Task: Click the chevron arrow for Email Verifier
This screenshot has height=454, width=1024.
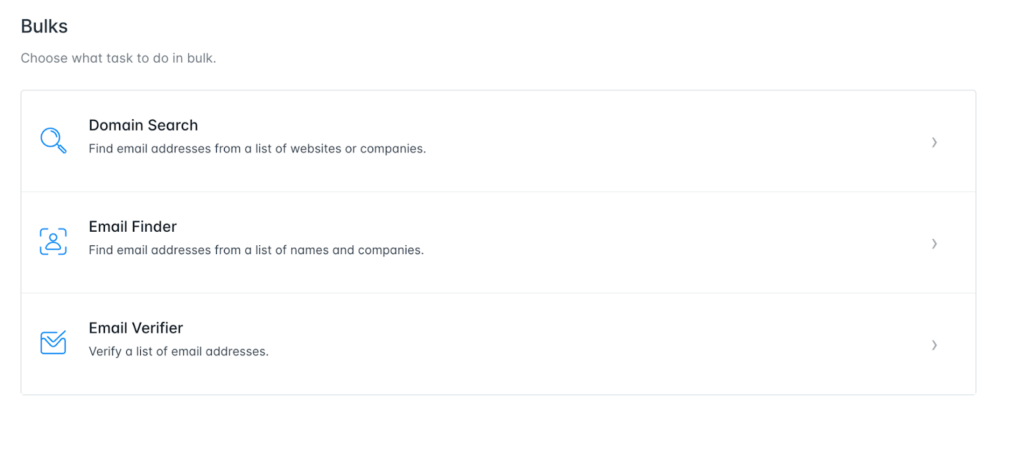Action: tap(934, 345)
